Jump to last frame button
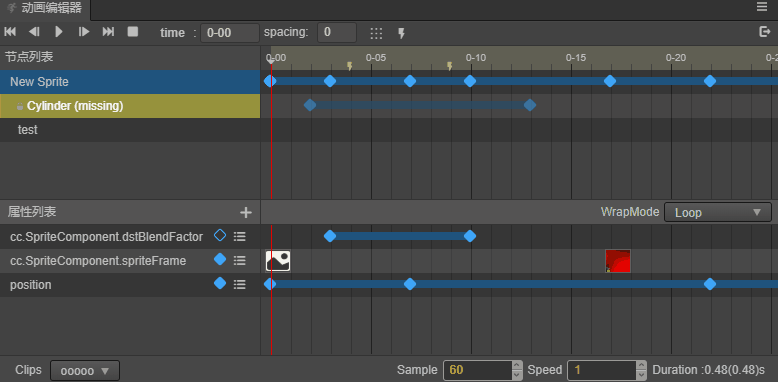The height and width of the screenshot is (382, 778). [108, 32]
